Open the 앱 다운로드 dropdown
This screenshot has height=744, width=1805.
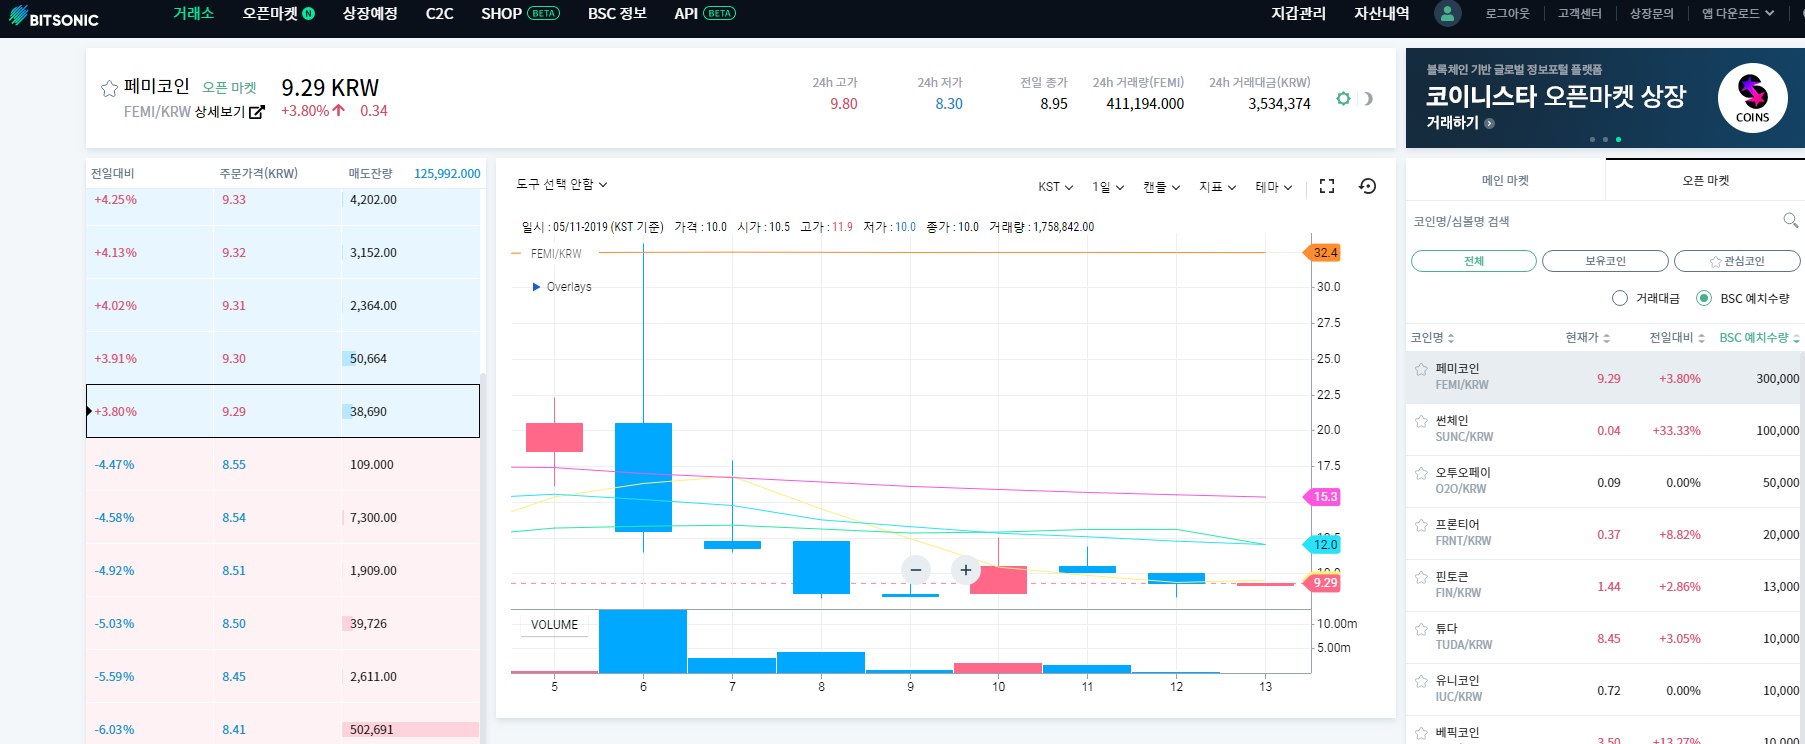1738,13
